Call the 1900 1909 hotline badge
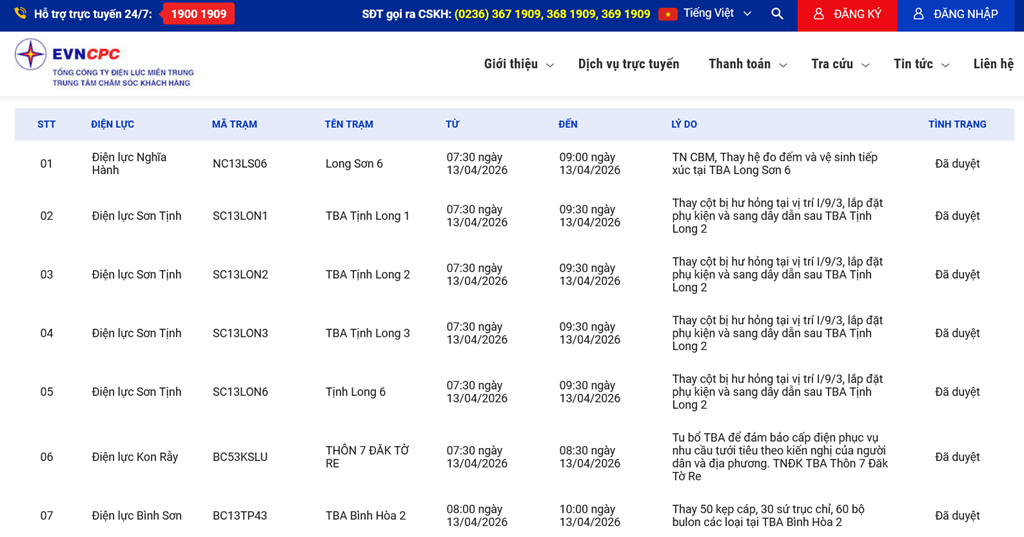The image size is (1024, 537). coord(198,14)
